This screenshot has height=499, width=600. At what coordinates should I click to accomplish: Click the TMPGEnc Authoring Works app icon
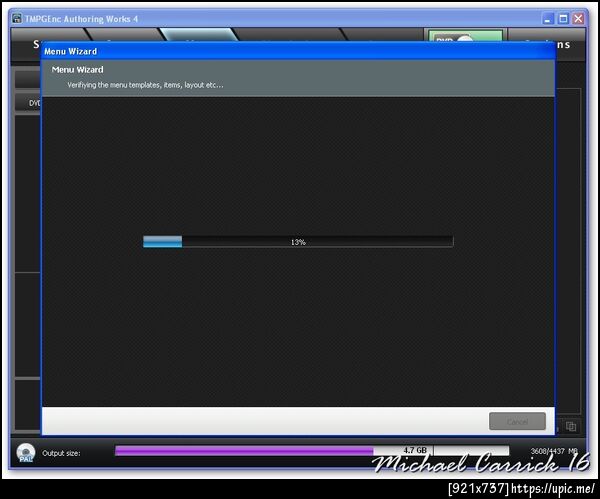(x=17, y=18)
